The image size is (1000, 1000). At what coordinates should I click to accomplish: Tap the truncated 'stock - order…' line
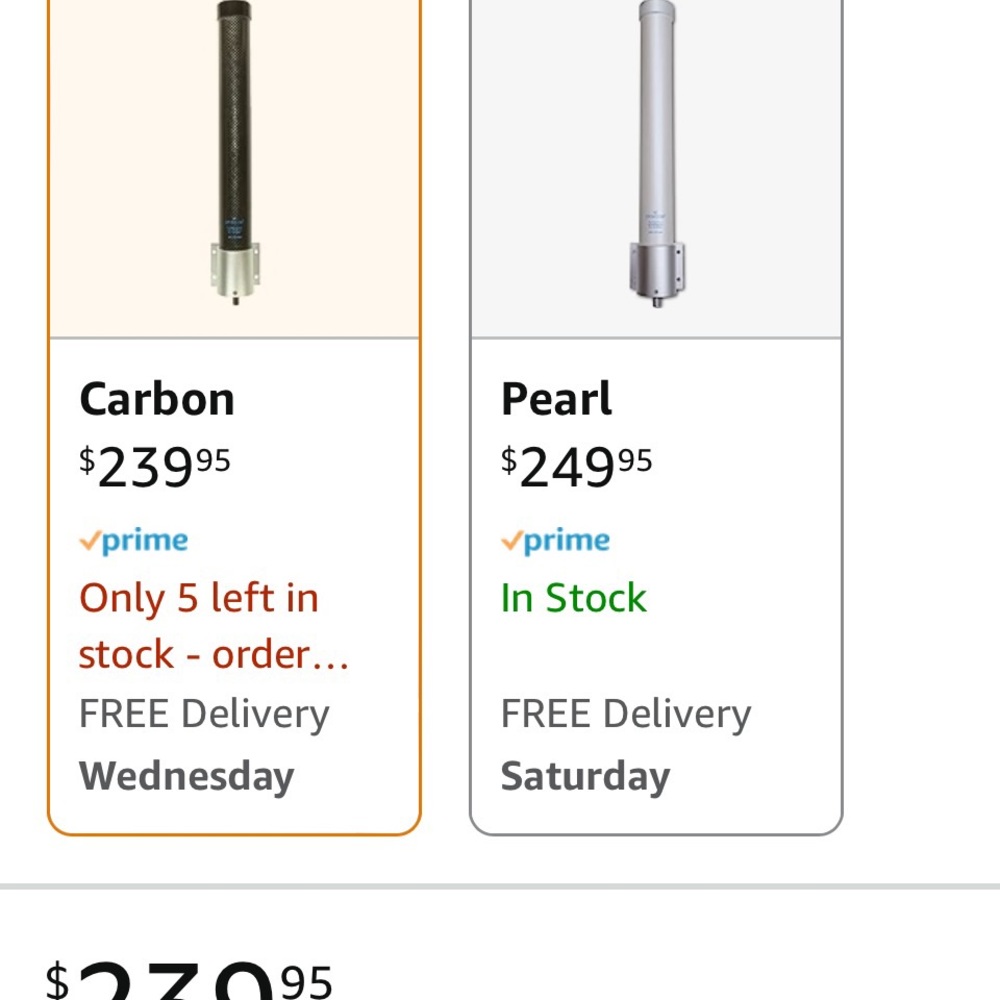point(214,655)
